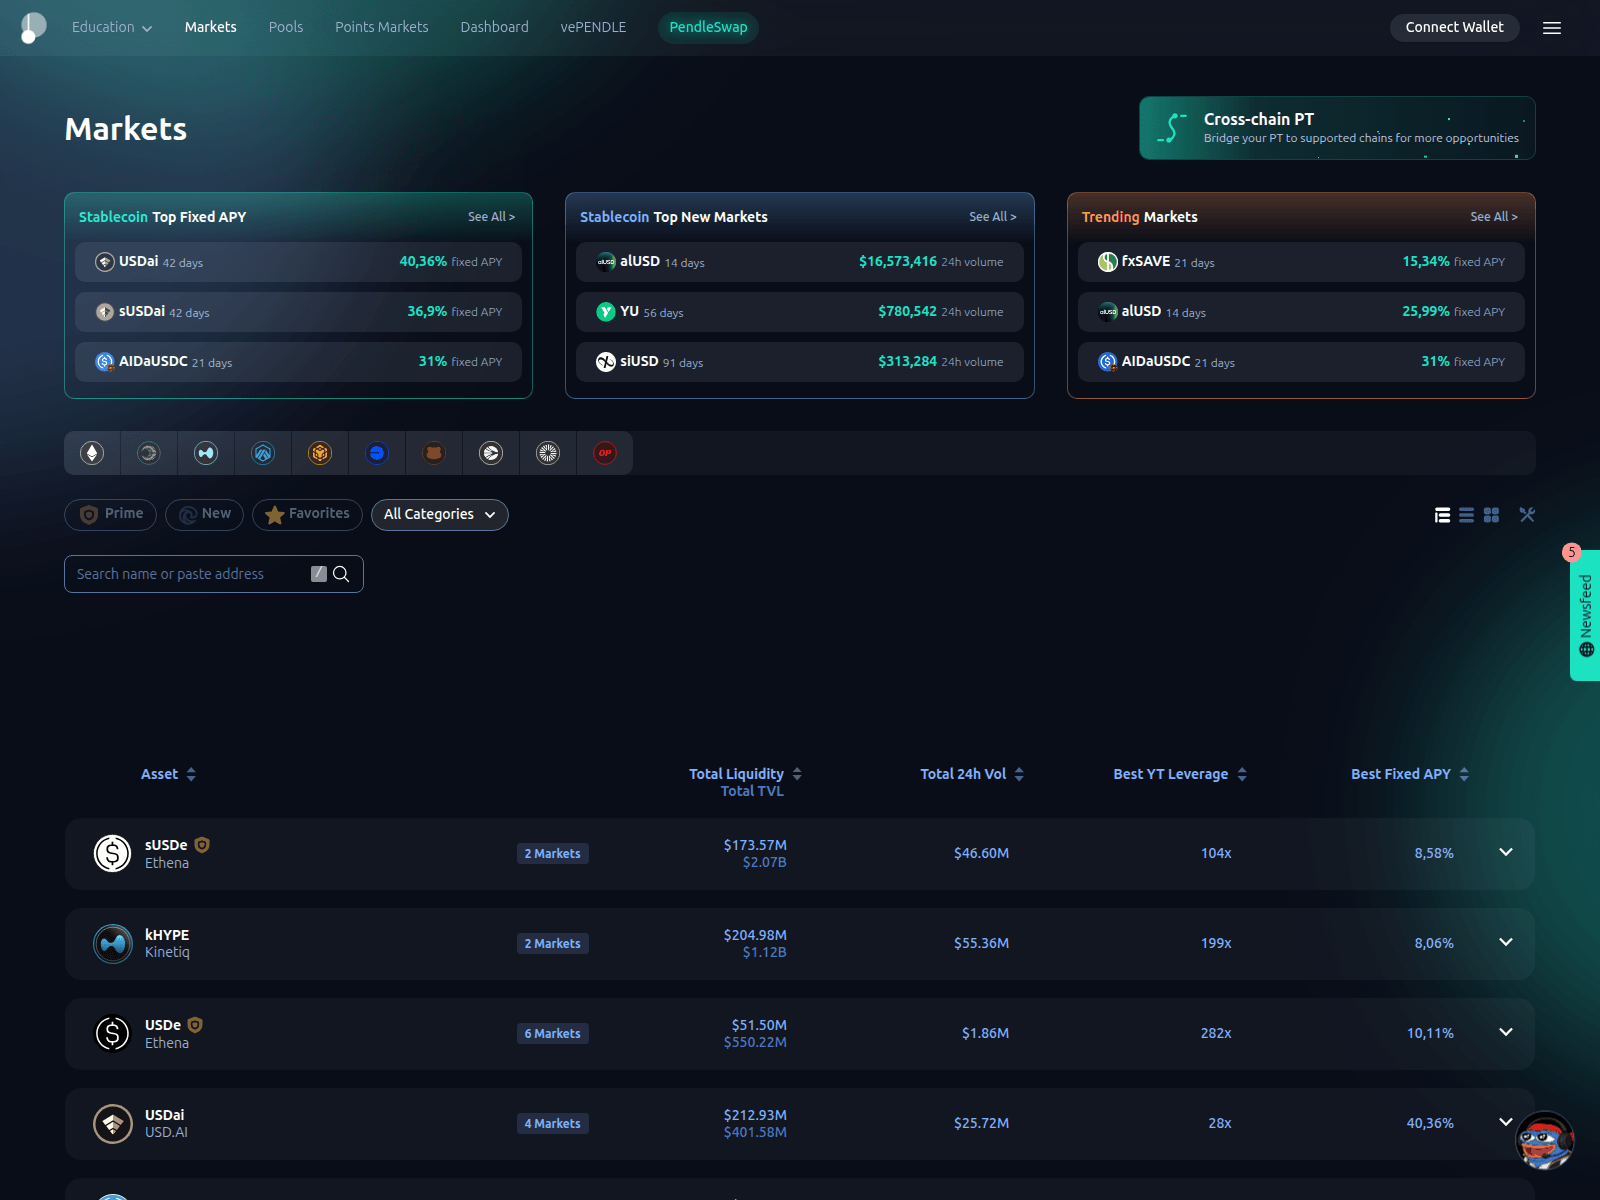Viewport: 1600px width, 1200px height.
Task: Filter by Hyperliquid chain icon
Action: pos(206,453)
